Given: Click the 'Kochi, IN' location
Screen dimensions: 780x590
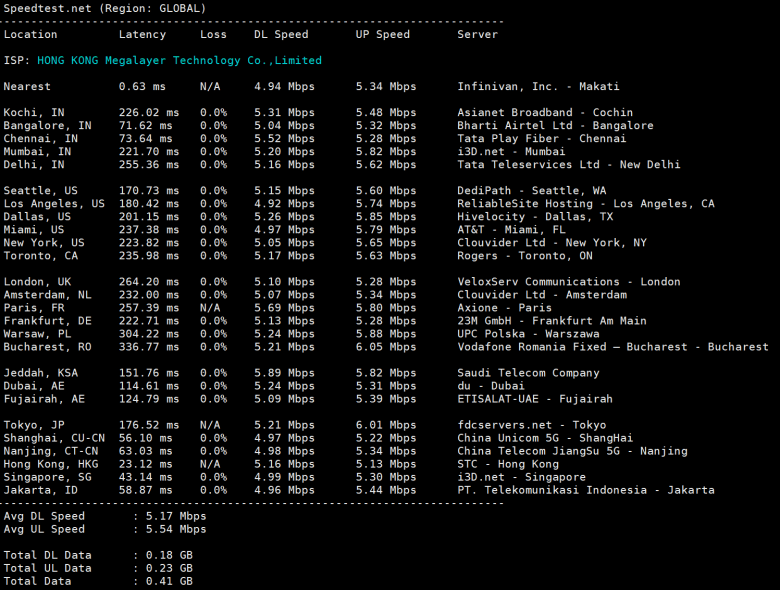Looking at the screenshot, I should 34,112.
